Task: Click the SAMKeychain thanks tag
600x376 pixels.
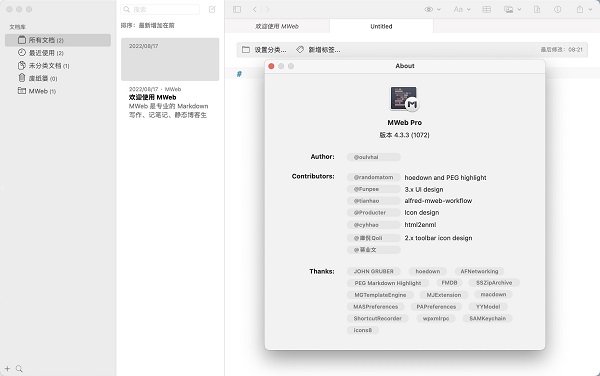Action: (x=488, y=318)
